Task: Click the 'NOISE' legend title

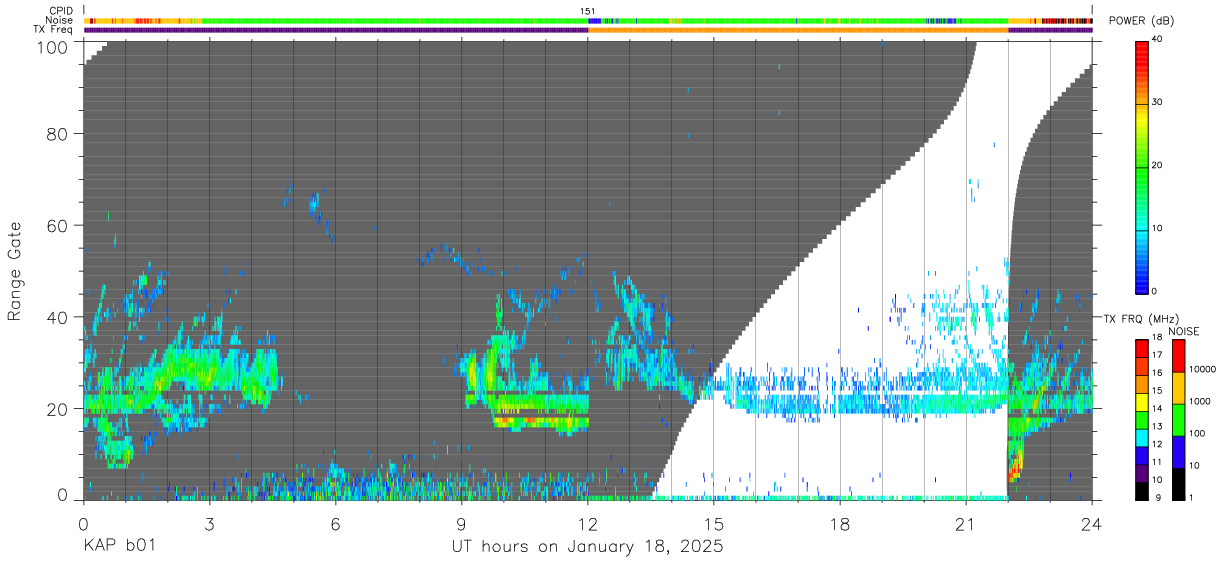Action: pos(1184,331)
